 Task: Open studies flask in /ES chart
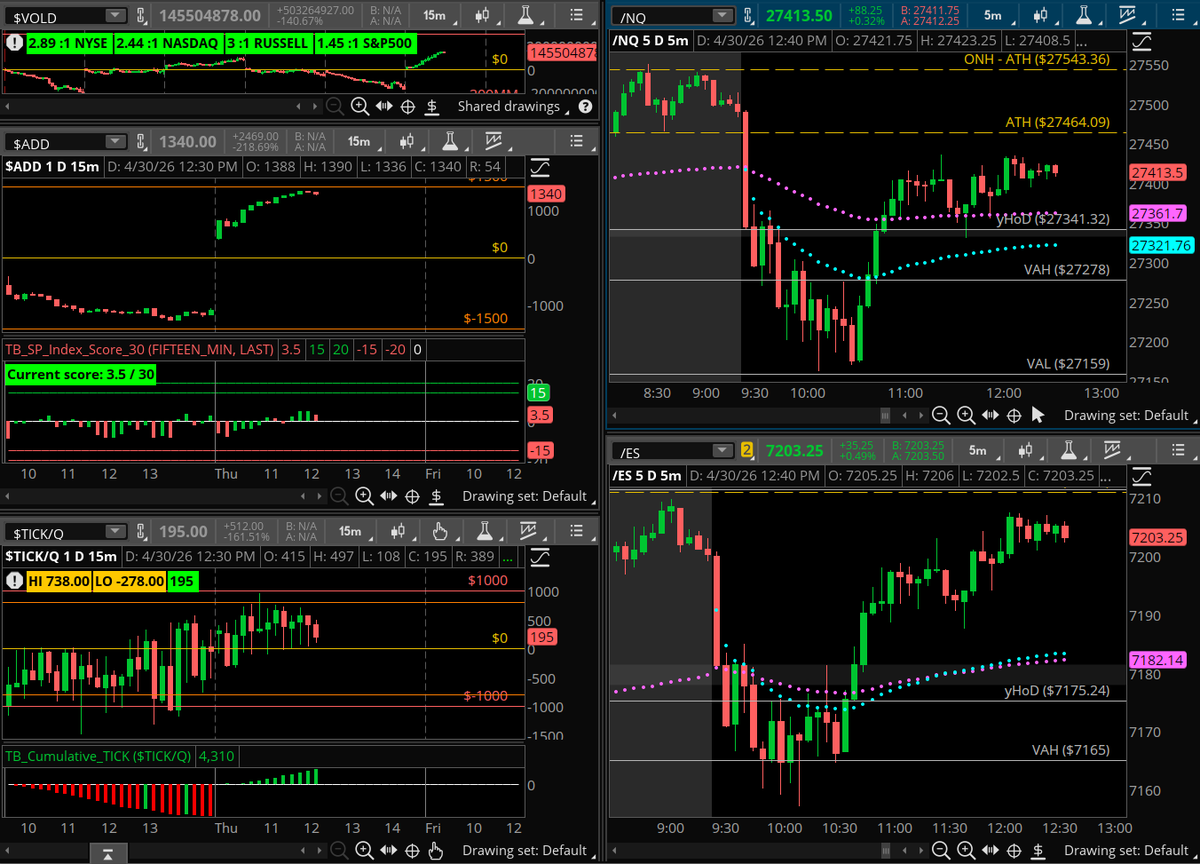tap(1067, 451)
